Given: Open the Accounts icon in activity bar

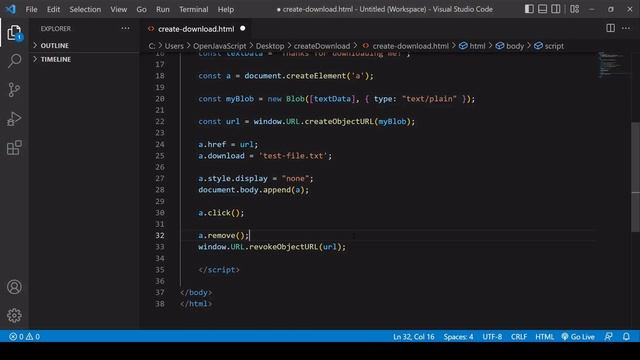Looking at the screenshot, I should [x=14, y=287].
